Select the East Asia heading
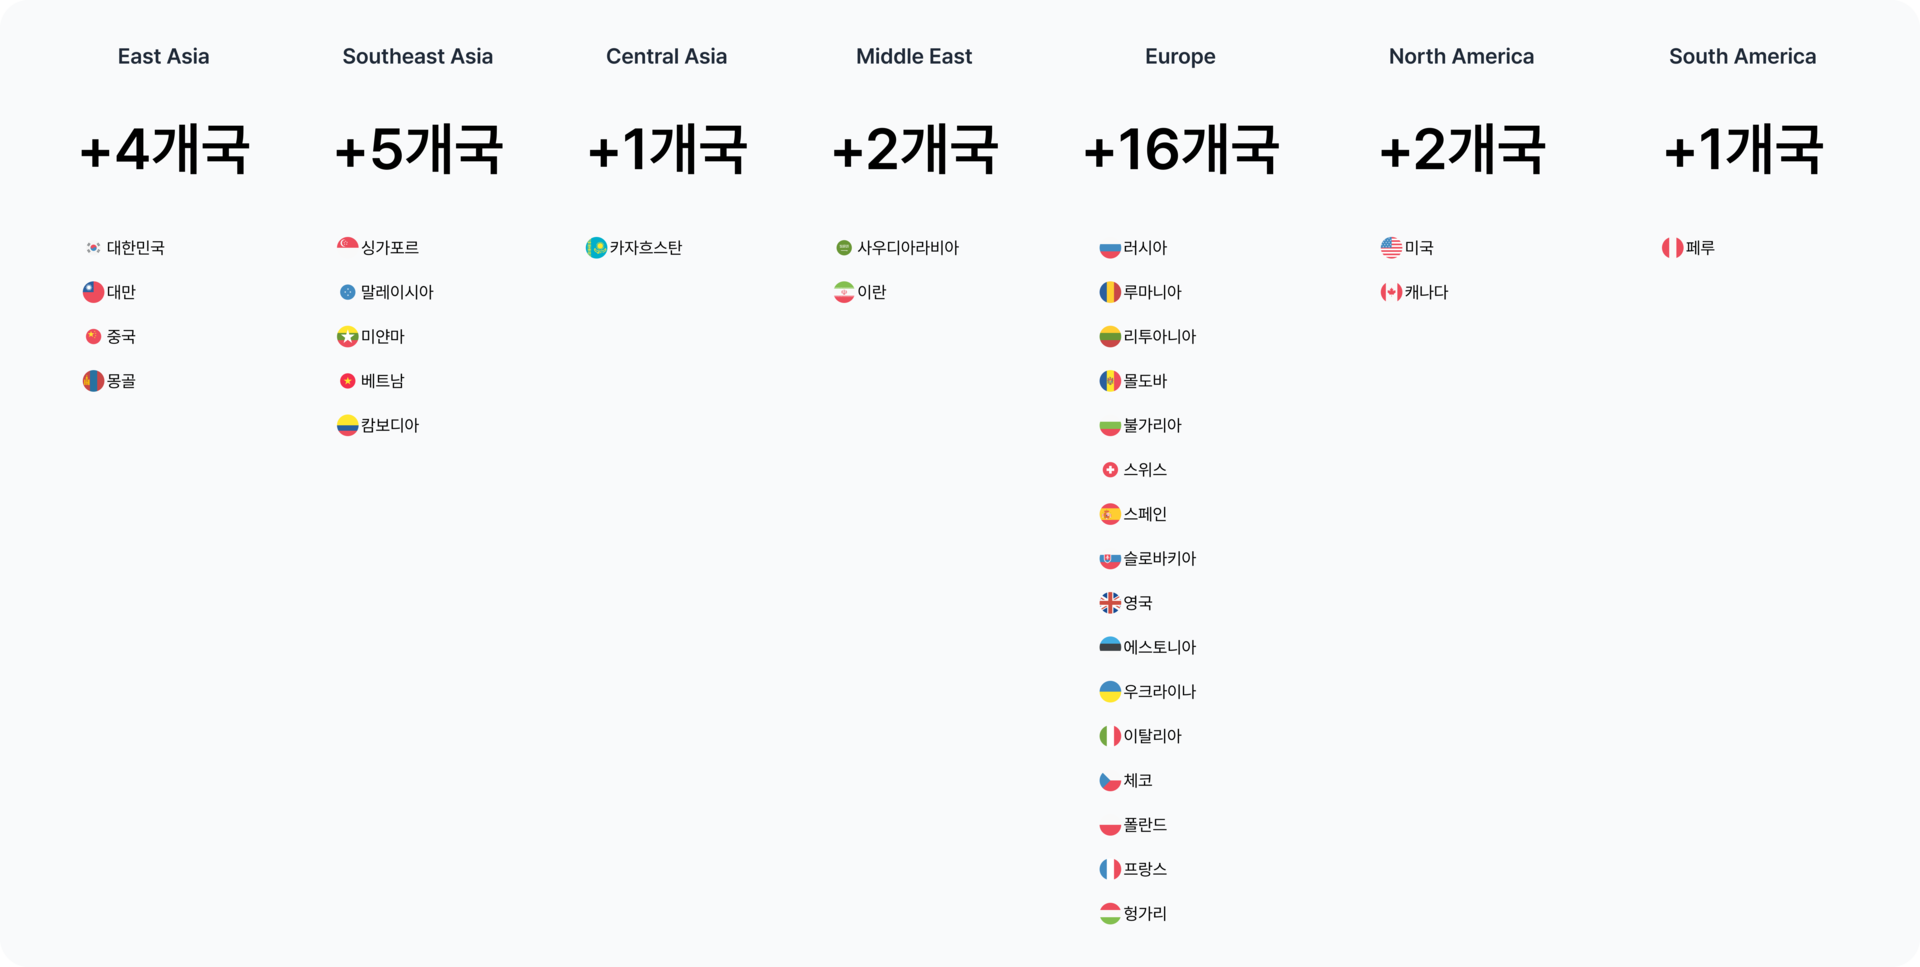 (163, 57)
